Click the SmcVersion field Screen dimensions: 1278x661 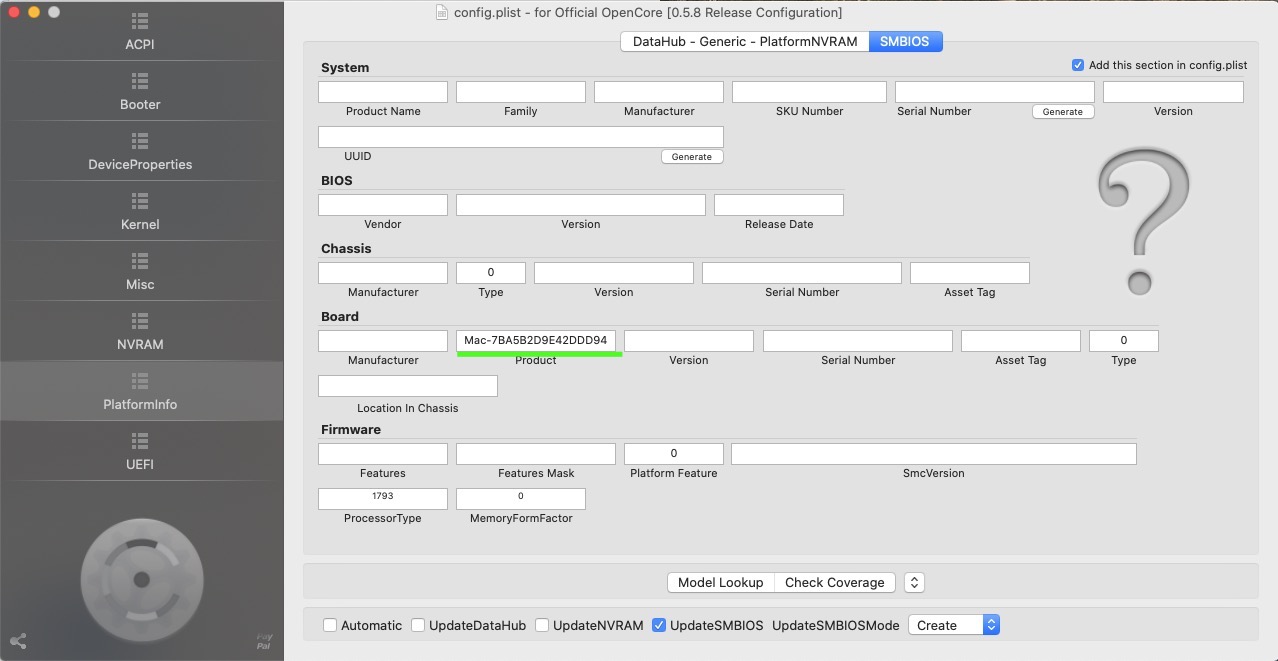[934, 454]
